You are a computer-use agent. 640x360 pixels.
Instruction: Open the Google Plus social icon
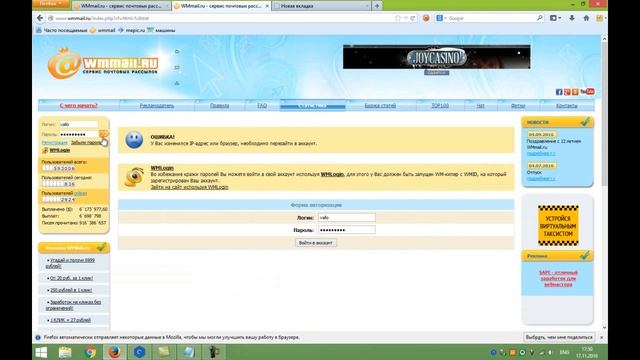tap(567, 92)
